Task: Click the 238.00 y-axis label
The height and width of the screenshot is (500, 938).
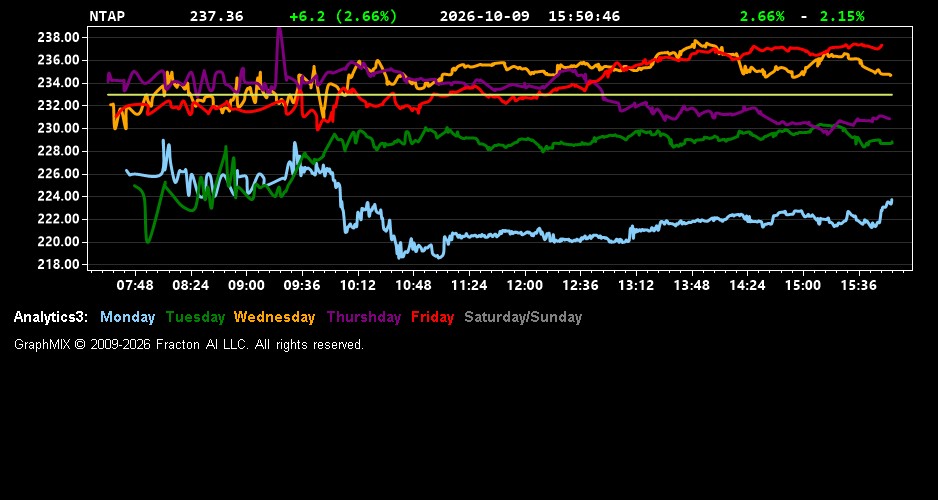Action: pyautogui.click(x=59, y=37)
